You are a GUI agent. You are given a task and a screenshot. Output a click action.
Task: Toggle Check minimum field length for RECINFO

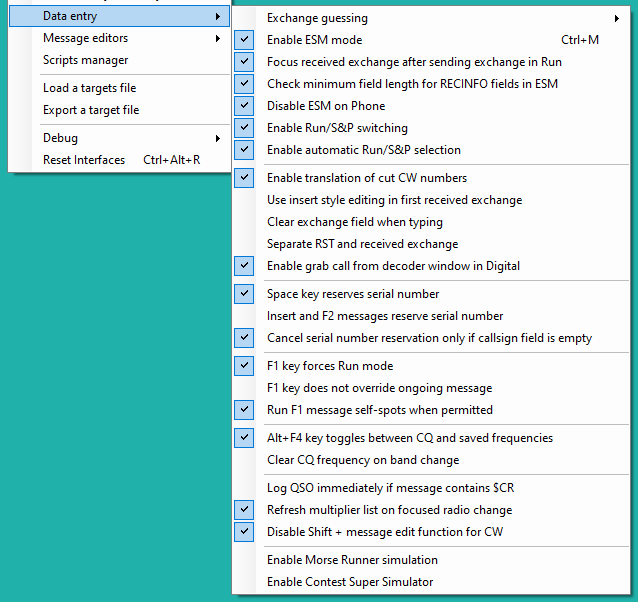(431, 84)
